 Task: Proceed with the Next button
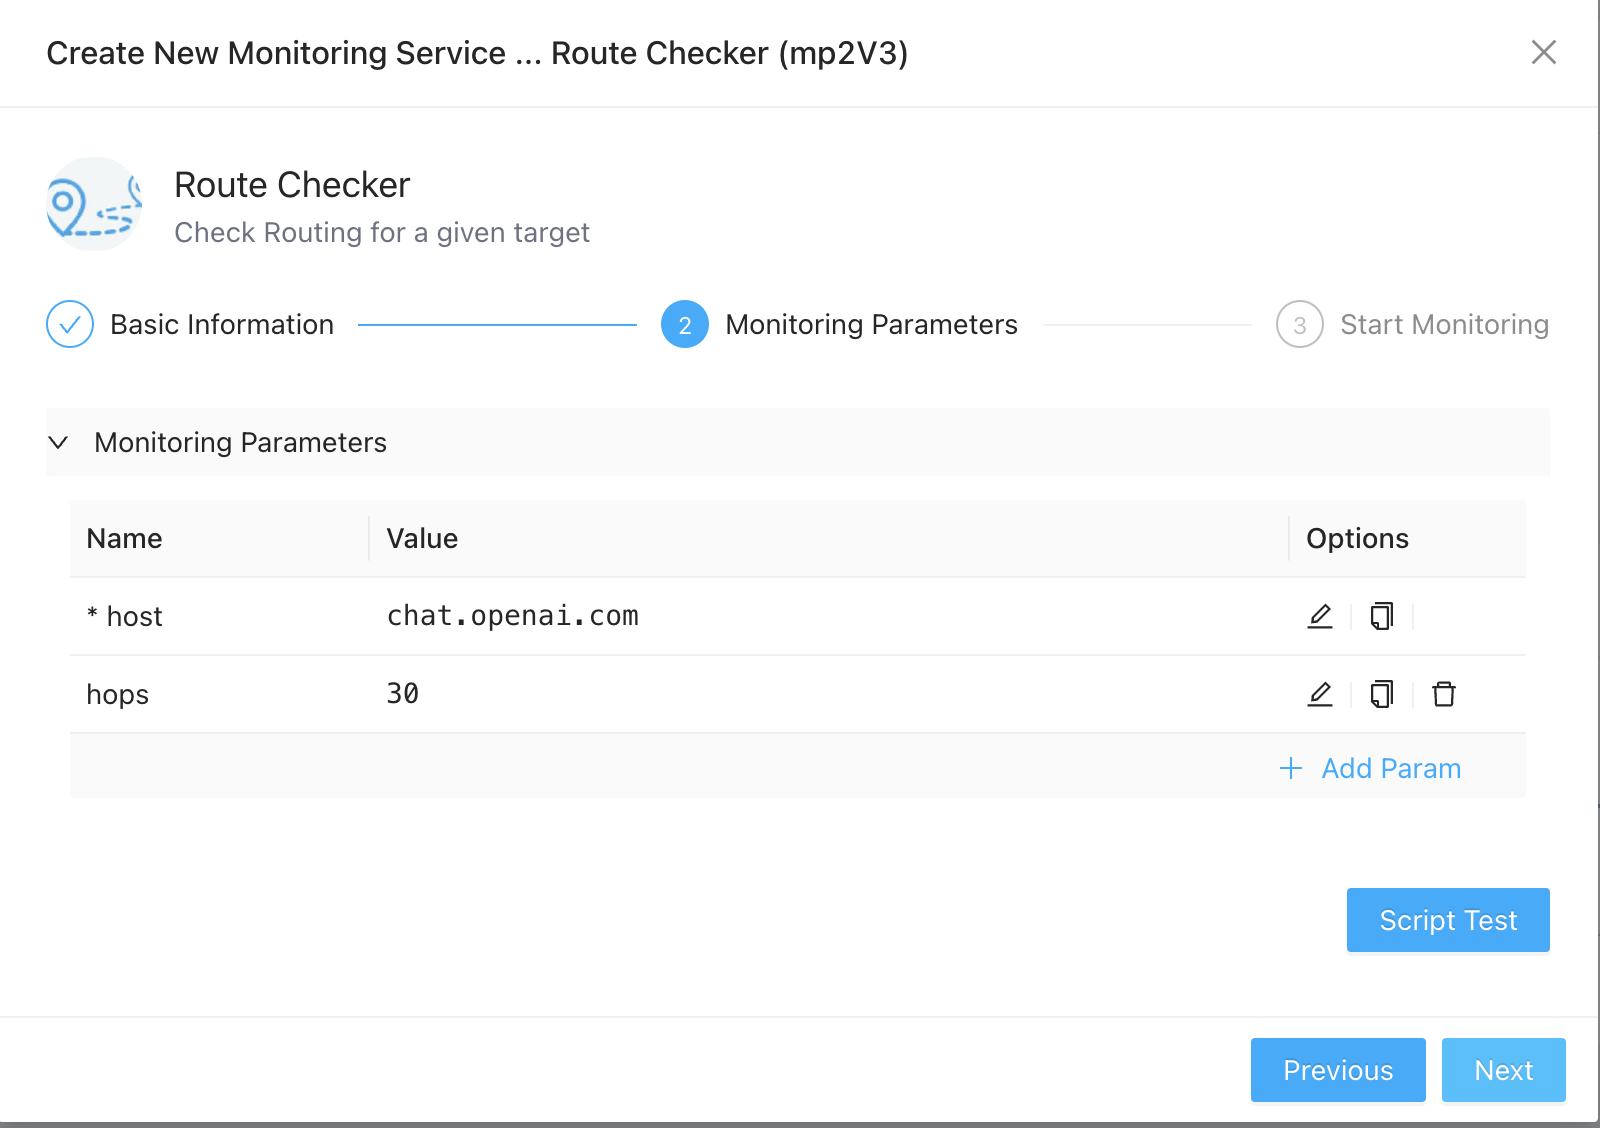pos(1503,1070)
